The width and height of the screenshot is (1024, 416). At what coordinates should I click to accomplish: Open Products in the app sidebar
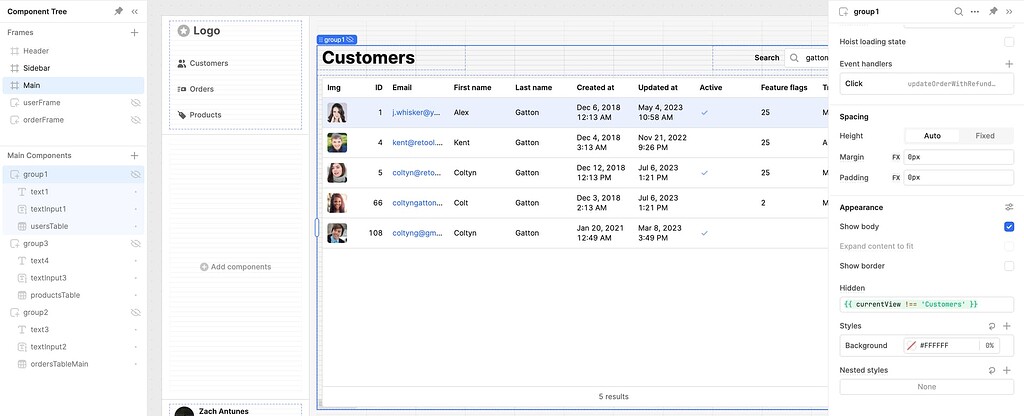click(199, 115)
